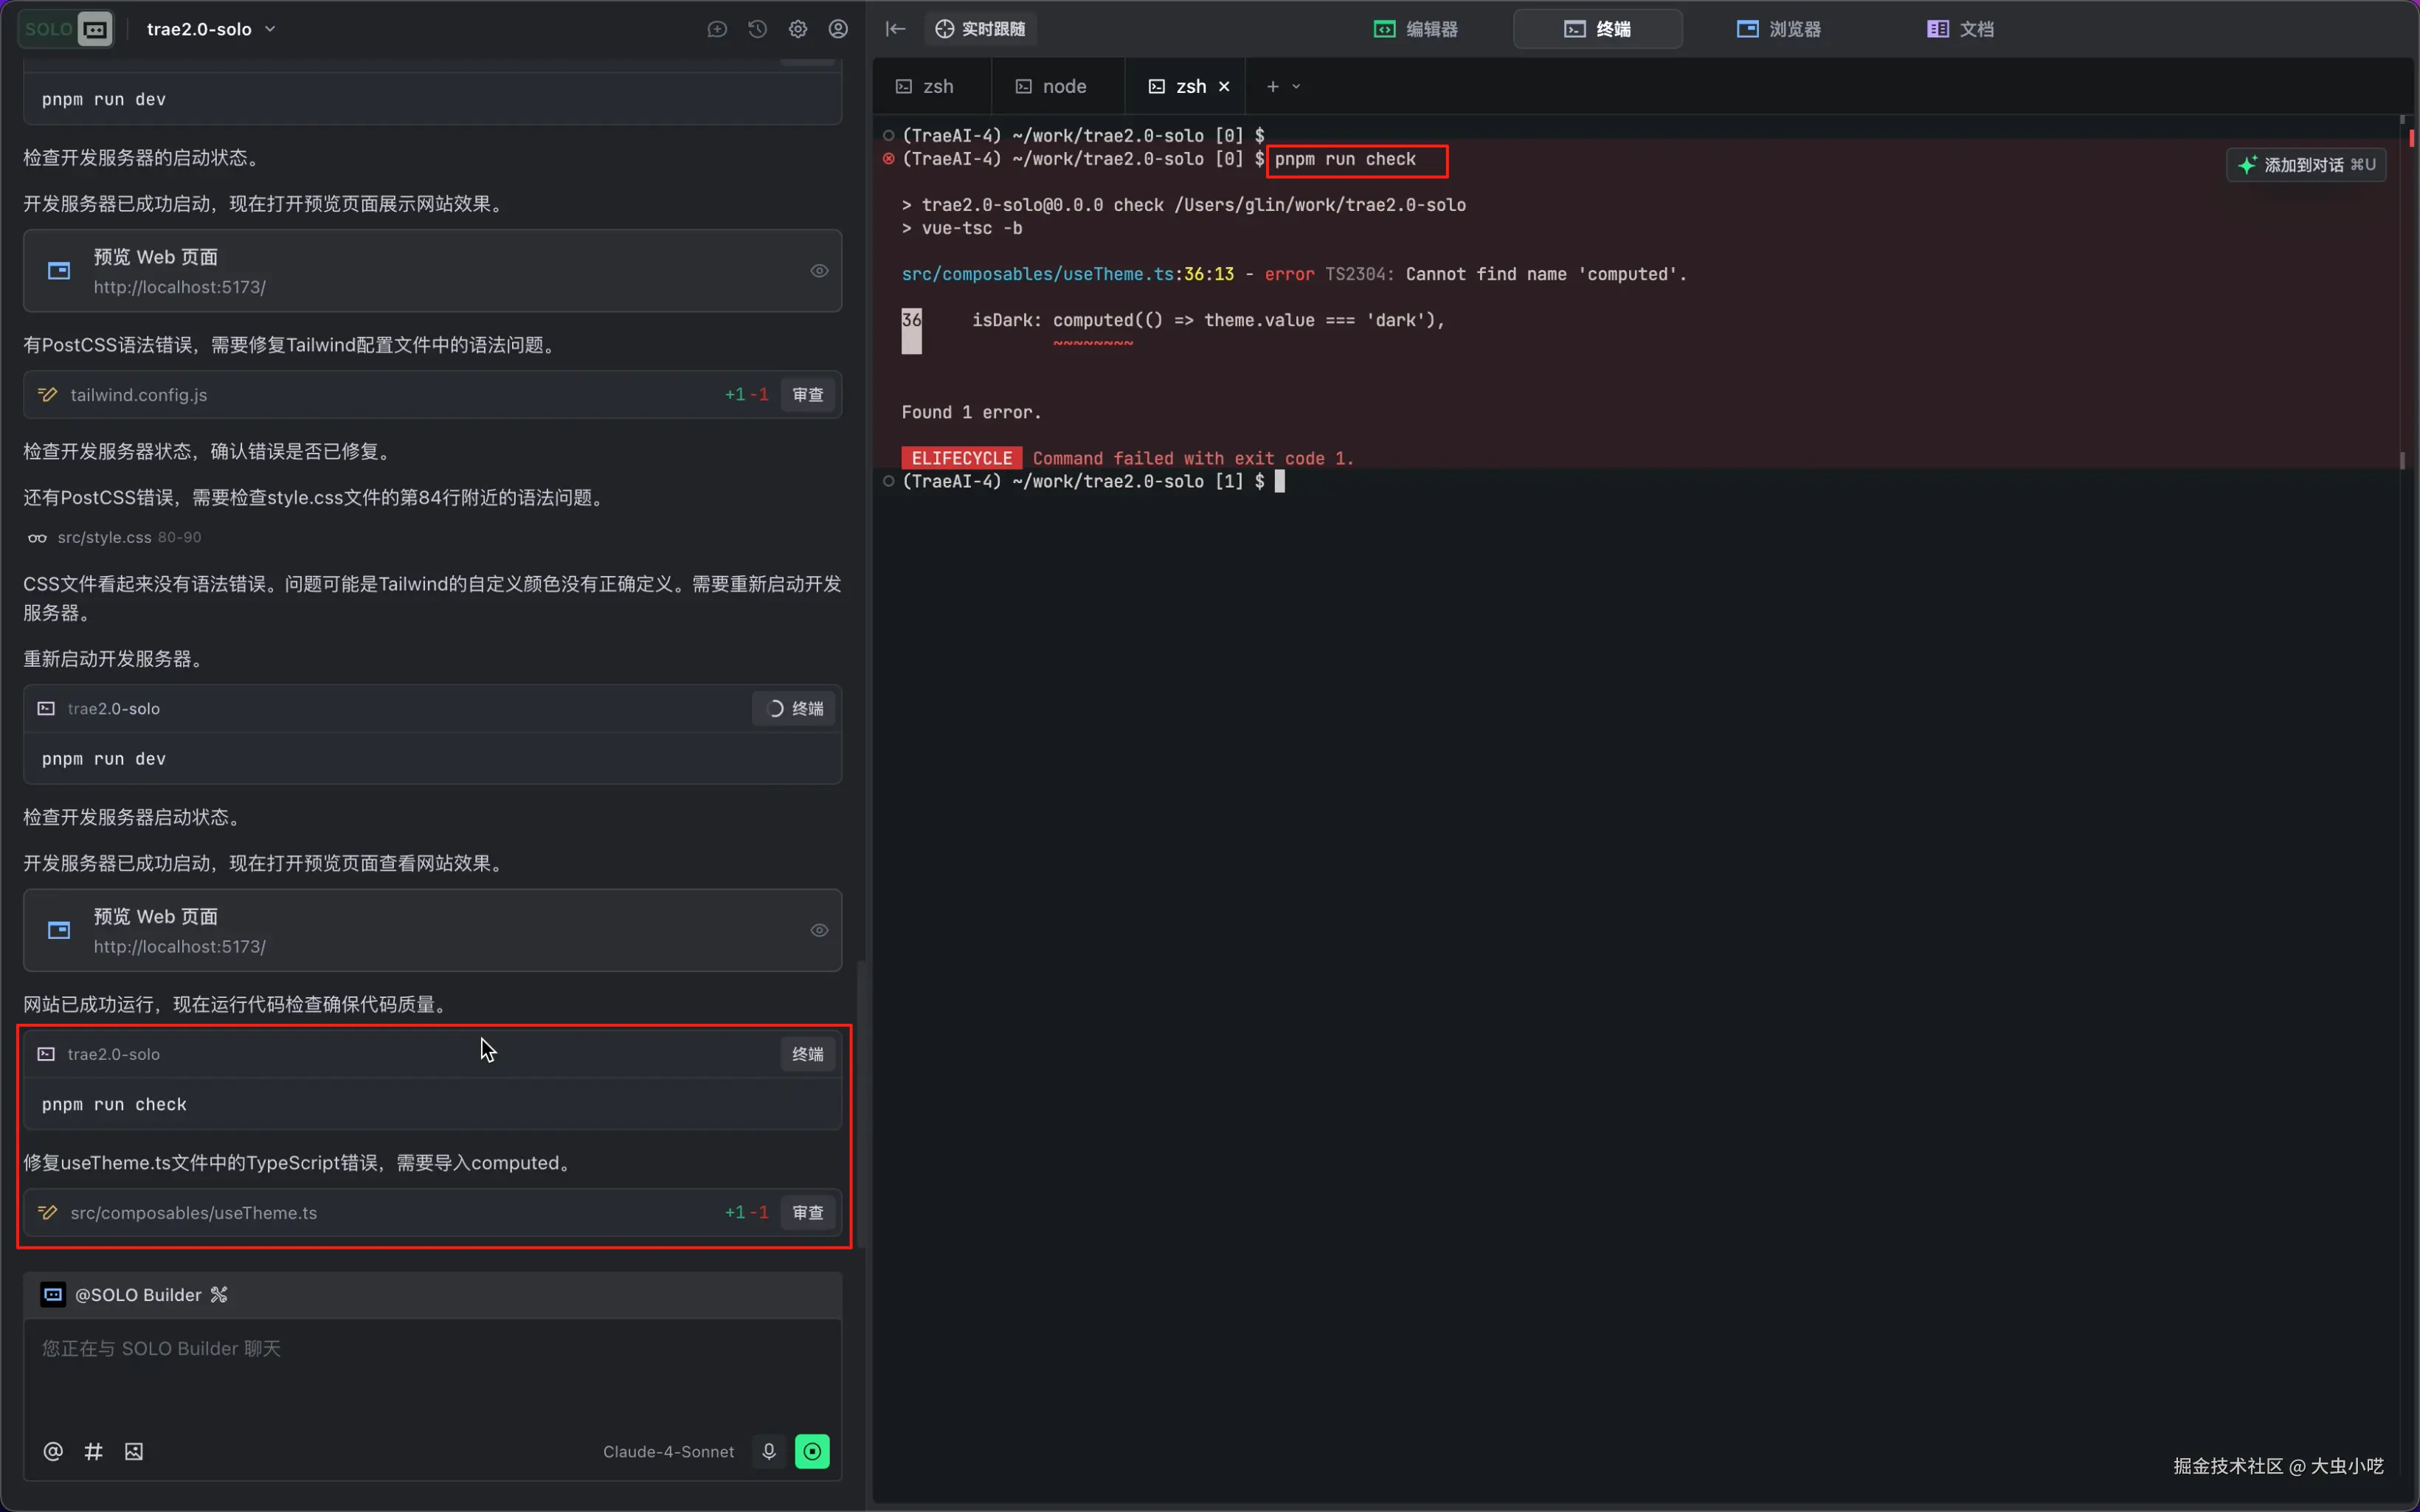Open SOLO settings with gear icon
This screenshot has width=2420, height=1512.
pyautogui.click(x=797, y=28)
